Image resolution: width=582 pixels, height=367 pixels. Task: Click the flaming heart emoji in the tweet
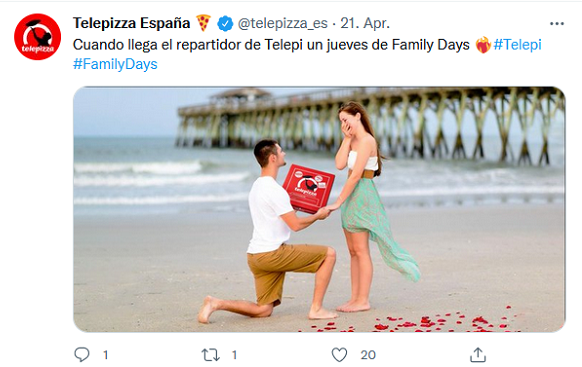pyautogui.click(x=483, y=45)
